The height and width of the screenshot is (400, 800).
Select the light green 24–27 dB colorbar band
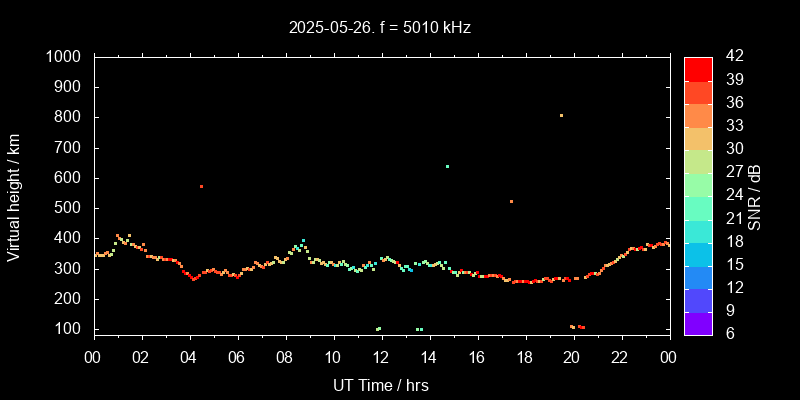[x=698, y=183]
